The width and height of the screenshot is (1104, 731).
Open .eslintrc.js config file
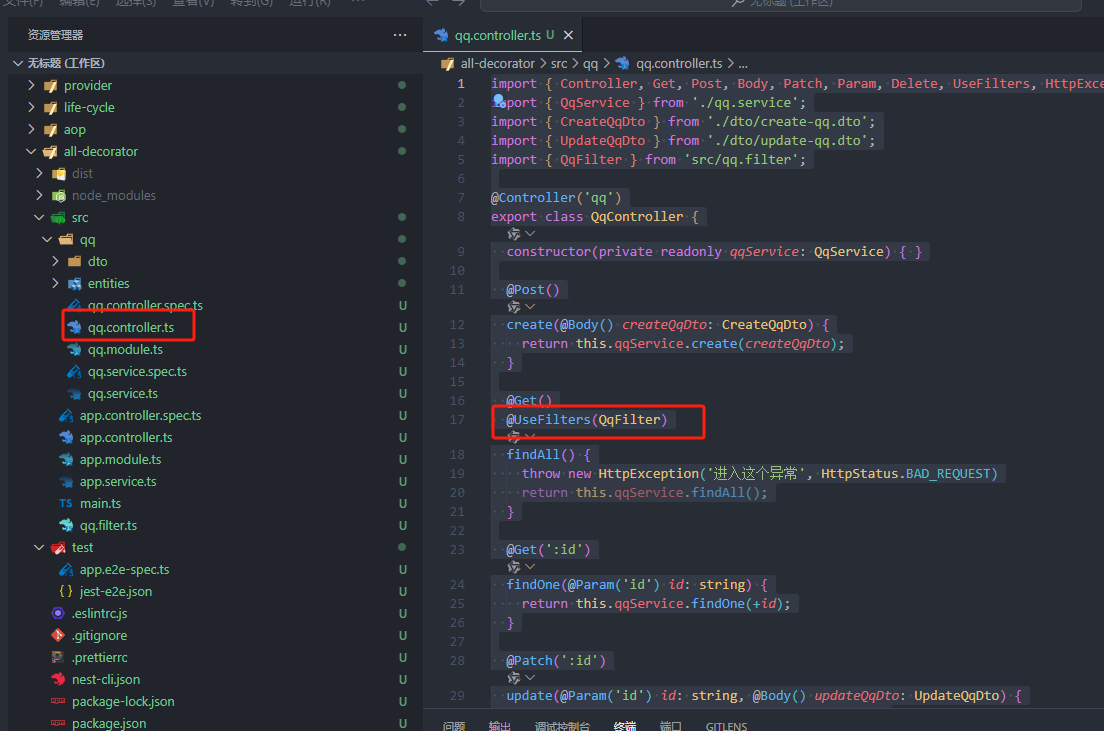99,613
